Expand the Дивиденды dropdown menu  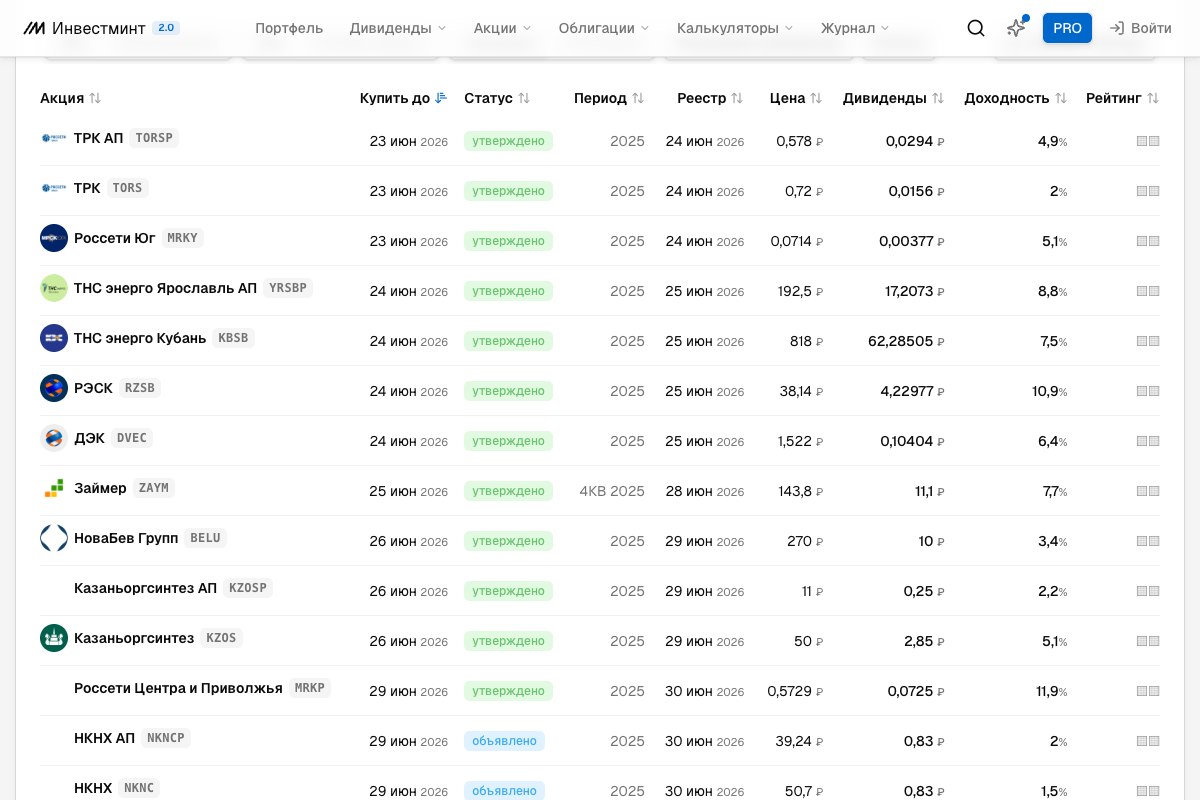pyautogui.click(x=398, y=28)
